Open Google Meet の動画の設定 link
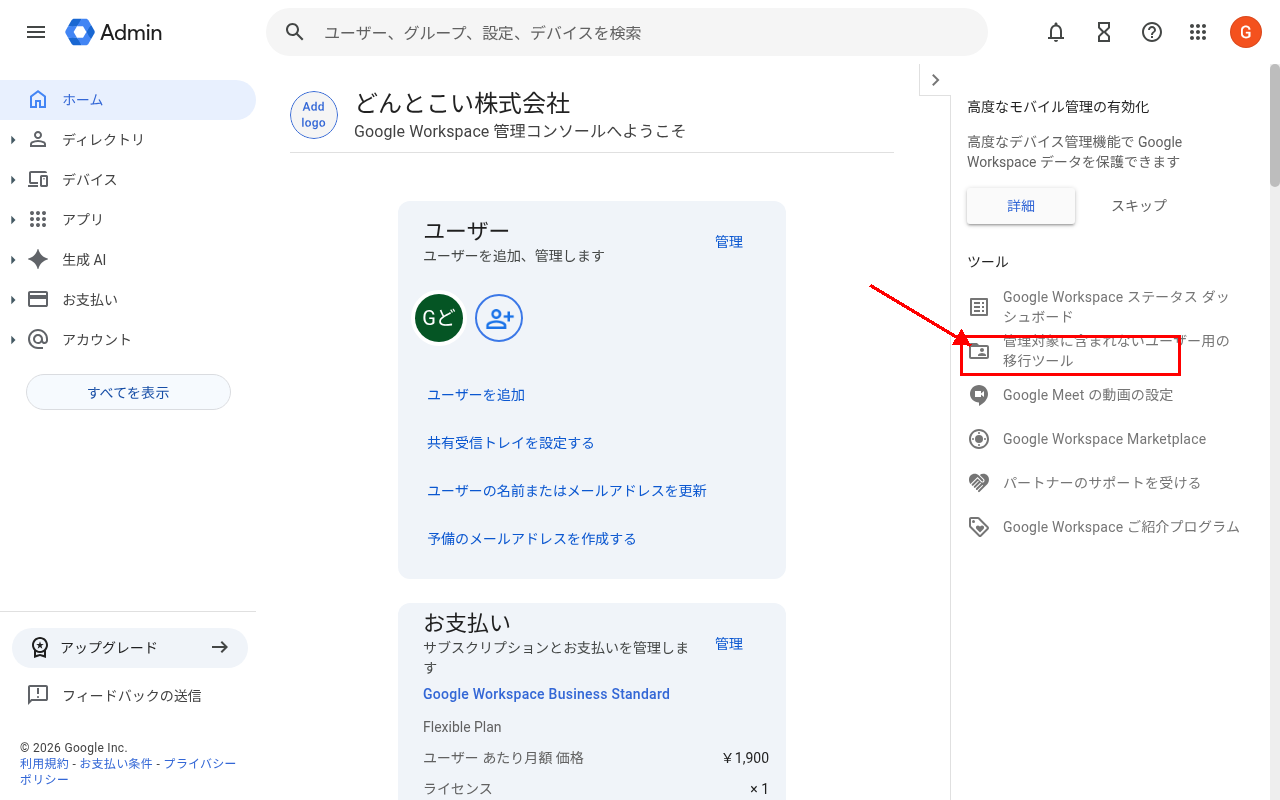The width and height of the screenshot is (1280, 800). (x=1088, y=395)
